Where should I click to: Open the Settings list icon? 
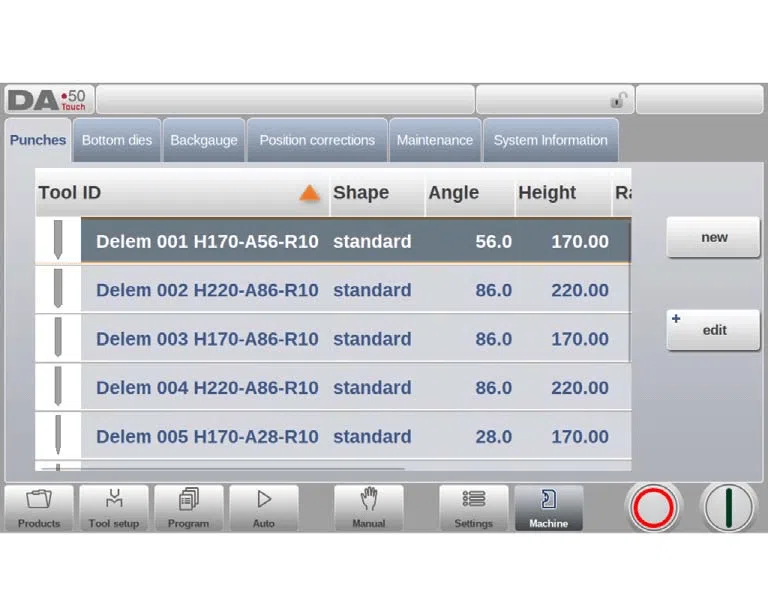(474, 508)
